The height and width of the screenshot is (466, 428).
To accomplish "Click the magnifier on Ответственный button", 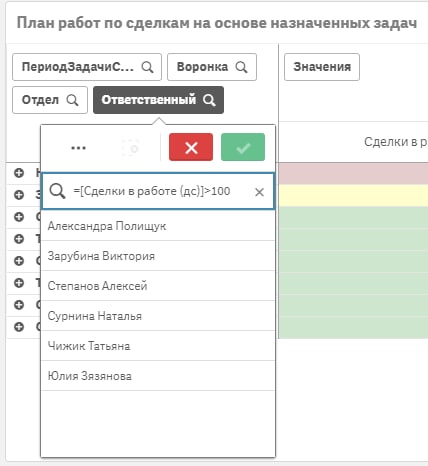I will 210,100.
